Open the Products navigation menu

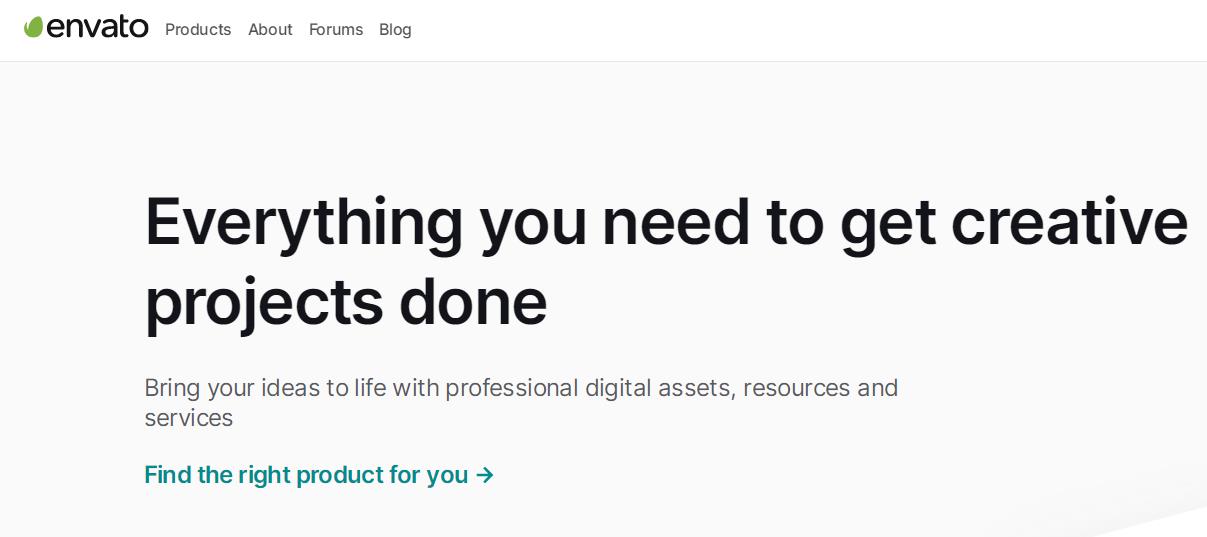tap(198, 30)
